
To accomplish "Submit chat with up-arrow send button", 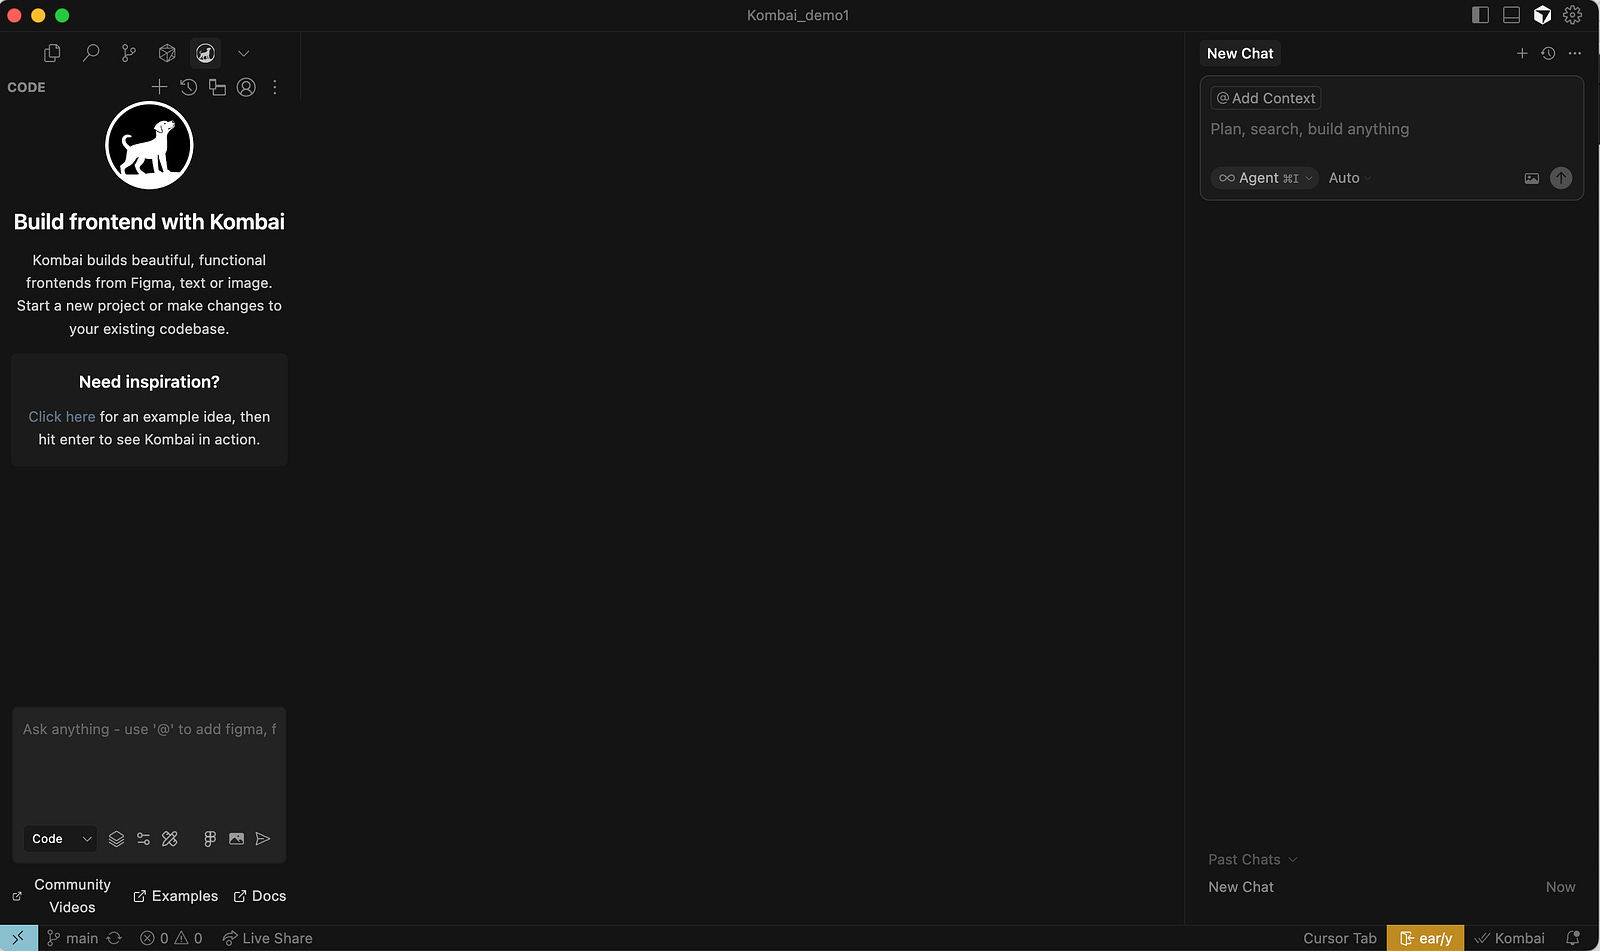I will pyautogui.click(x=1561, y=178).
